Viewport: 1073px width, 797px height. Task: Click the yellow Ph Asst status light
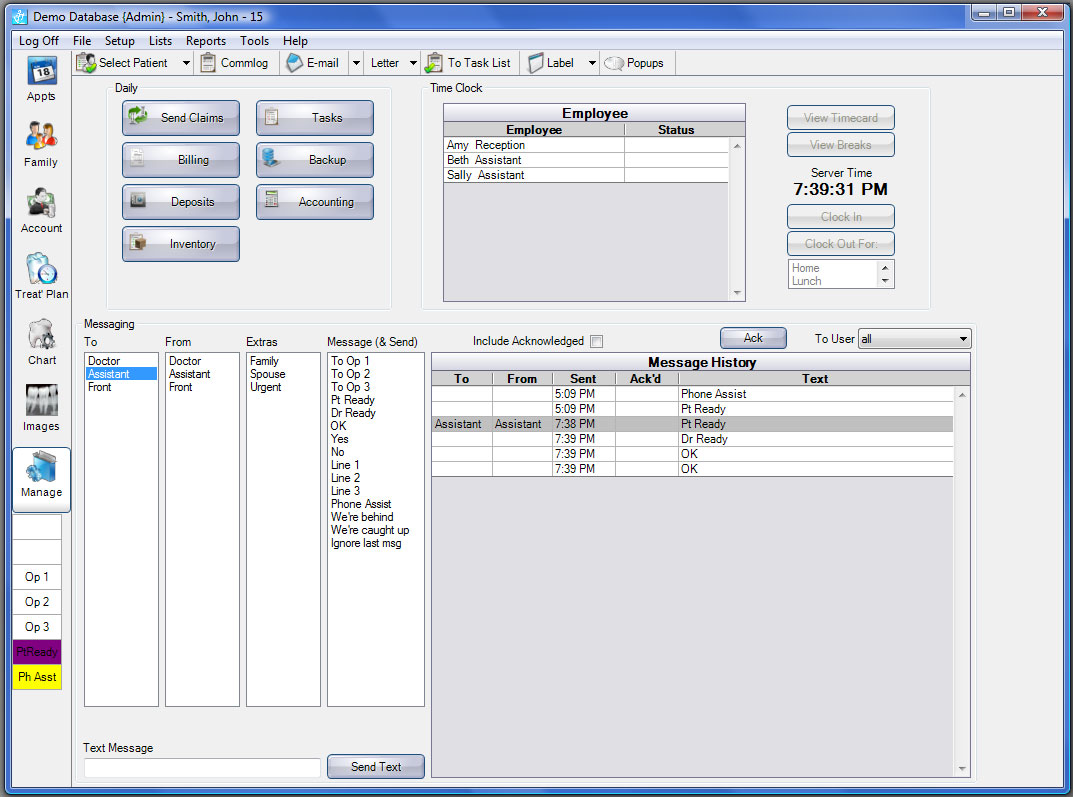37,677
